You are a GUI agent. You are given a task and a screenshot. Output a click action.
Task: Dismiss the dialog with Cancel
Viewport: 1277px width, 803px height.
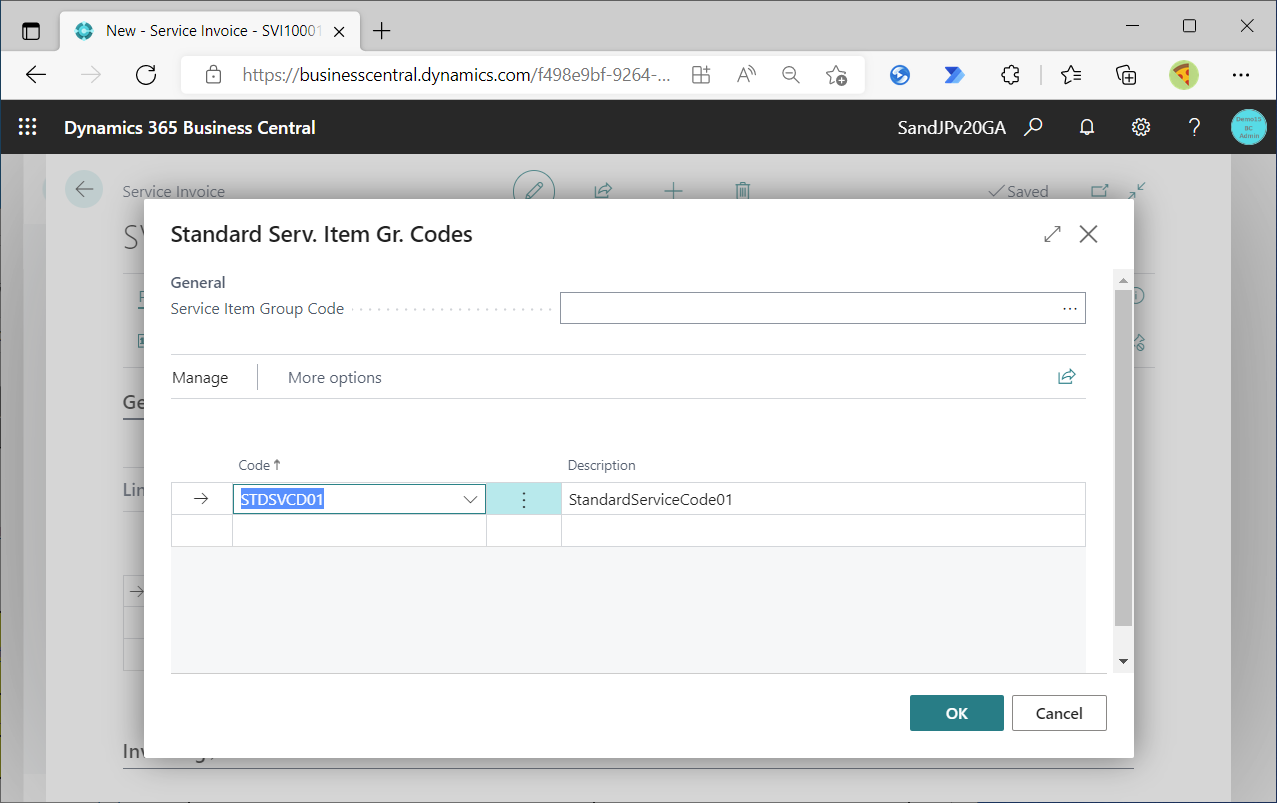tap(1058, 712)
